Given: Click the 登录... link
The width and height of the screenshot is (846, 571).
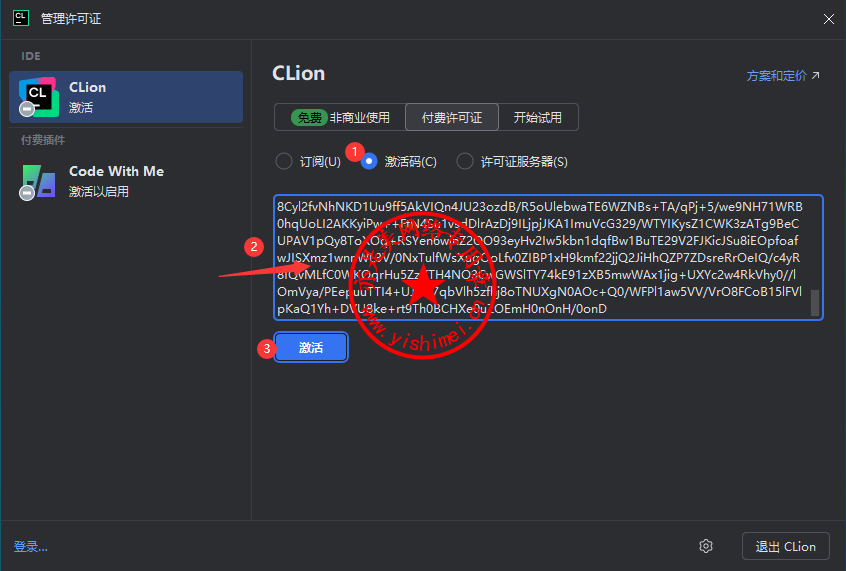Looking at the screenshot, I should tap(31, 547).
